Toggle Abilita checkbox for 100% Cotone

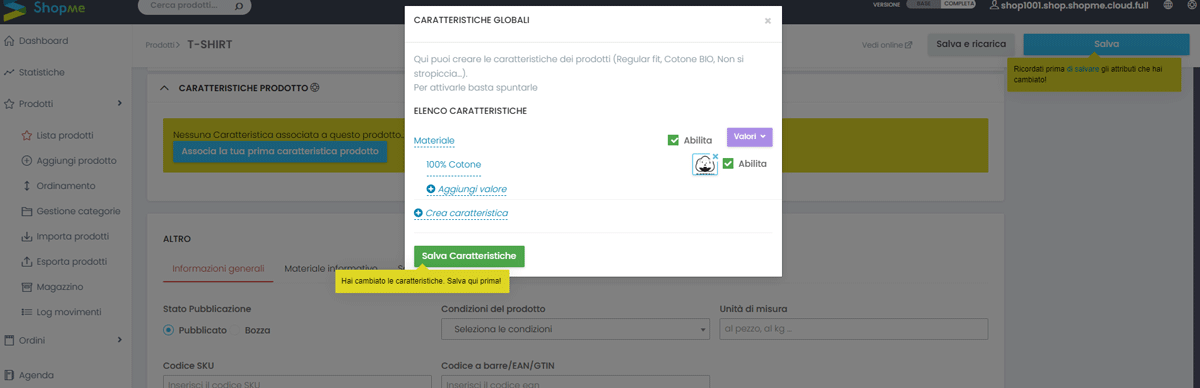[728, 164]
